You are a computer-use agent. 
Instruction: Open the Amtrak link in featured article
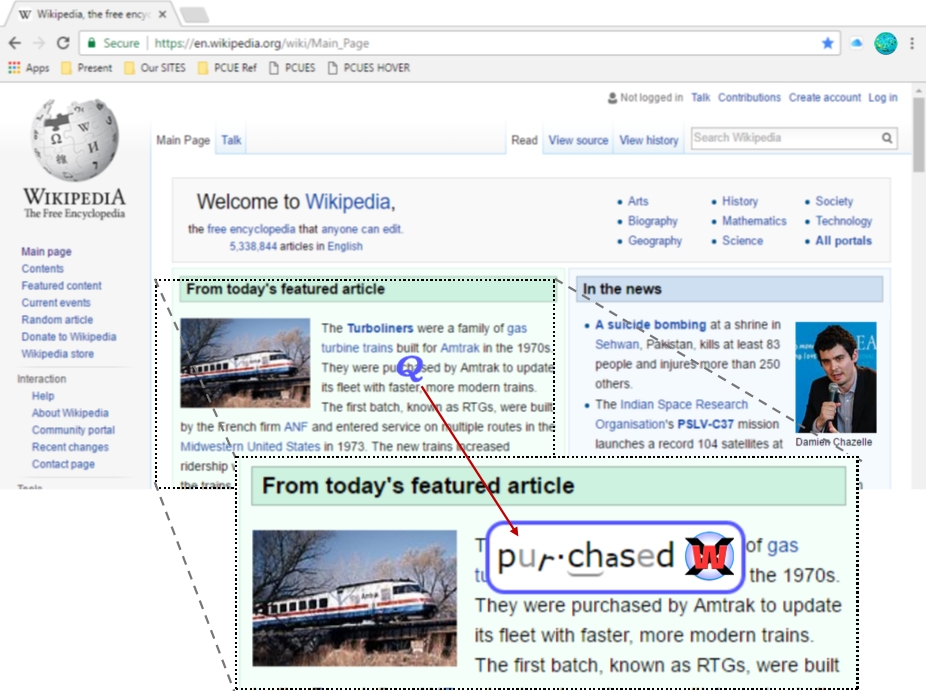460,348
